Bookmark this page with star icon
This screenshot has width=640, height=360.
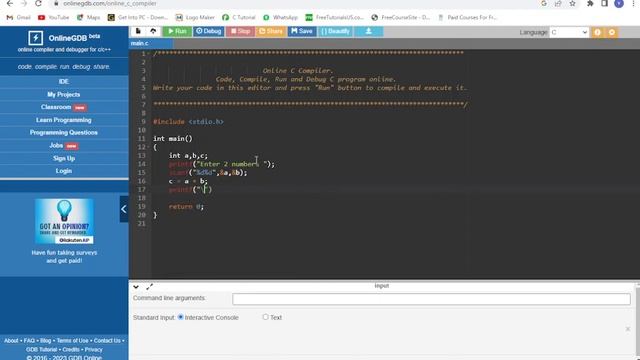[572, 3]
